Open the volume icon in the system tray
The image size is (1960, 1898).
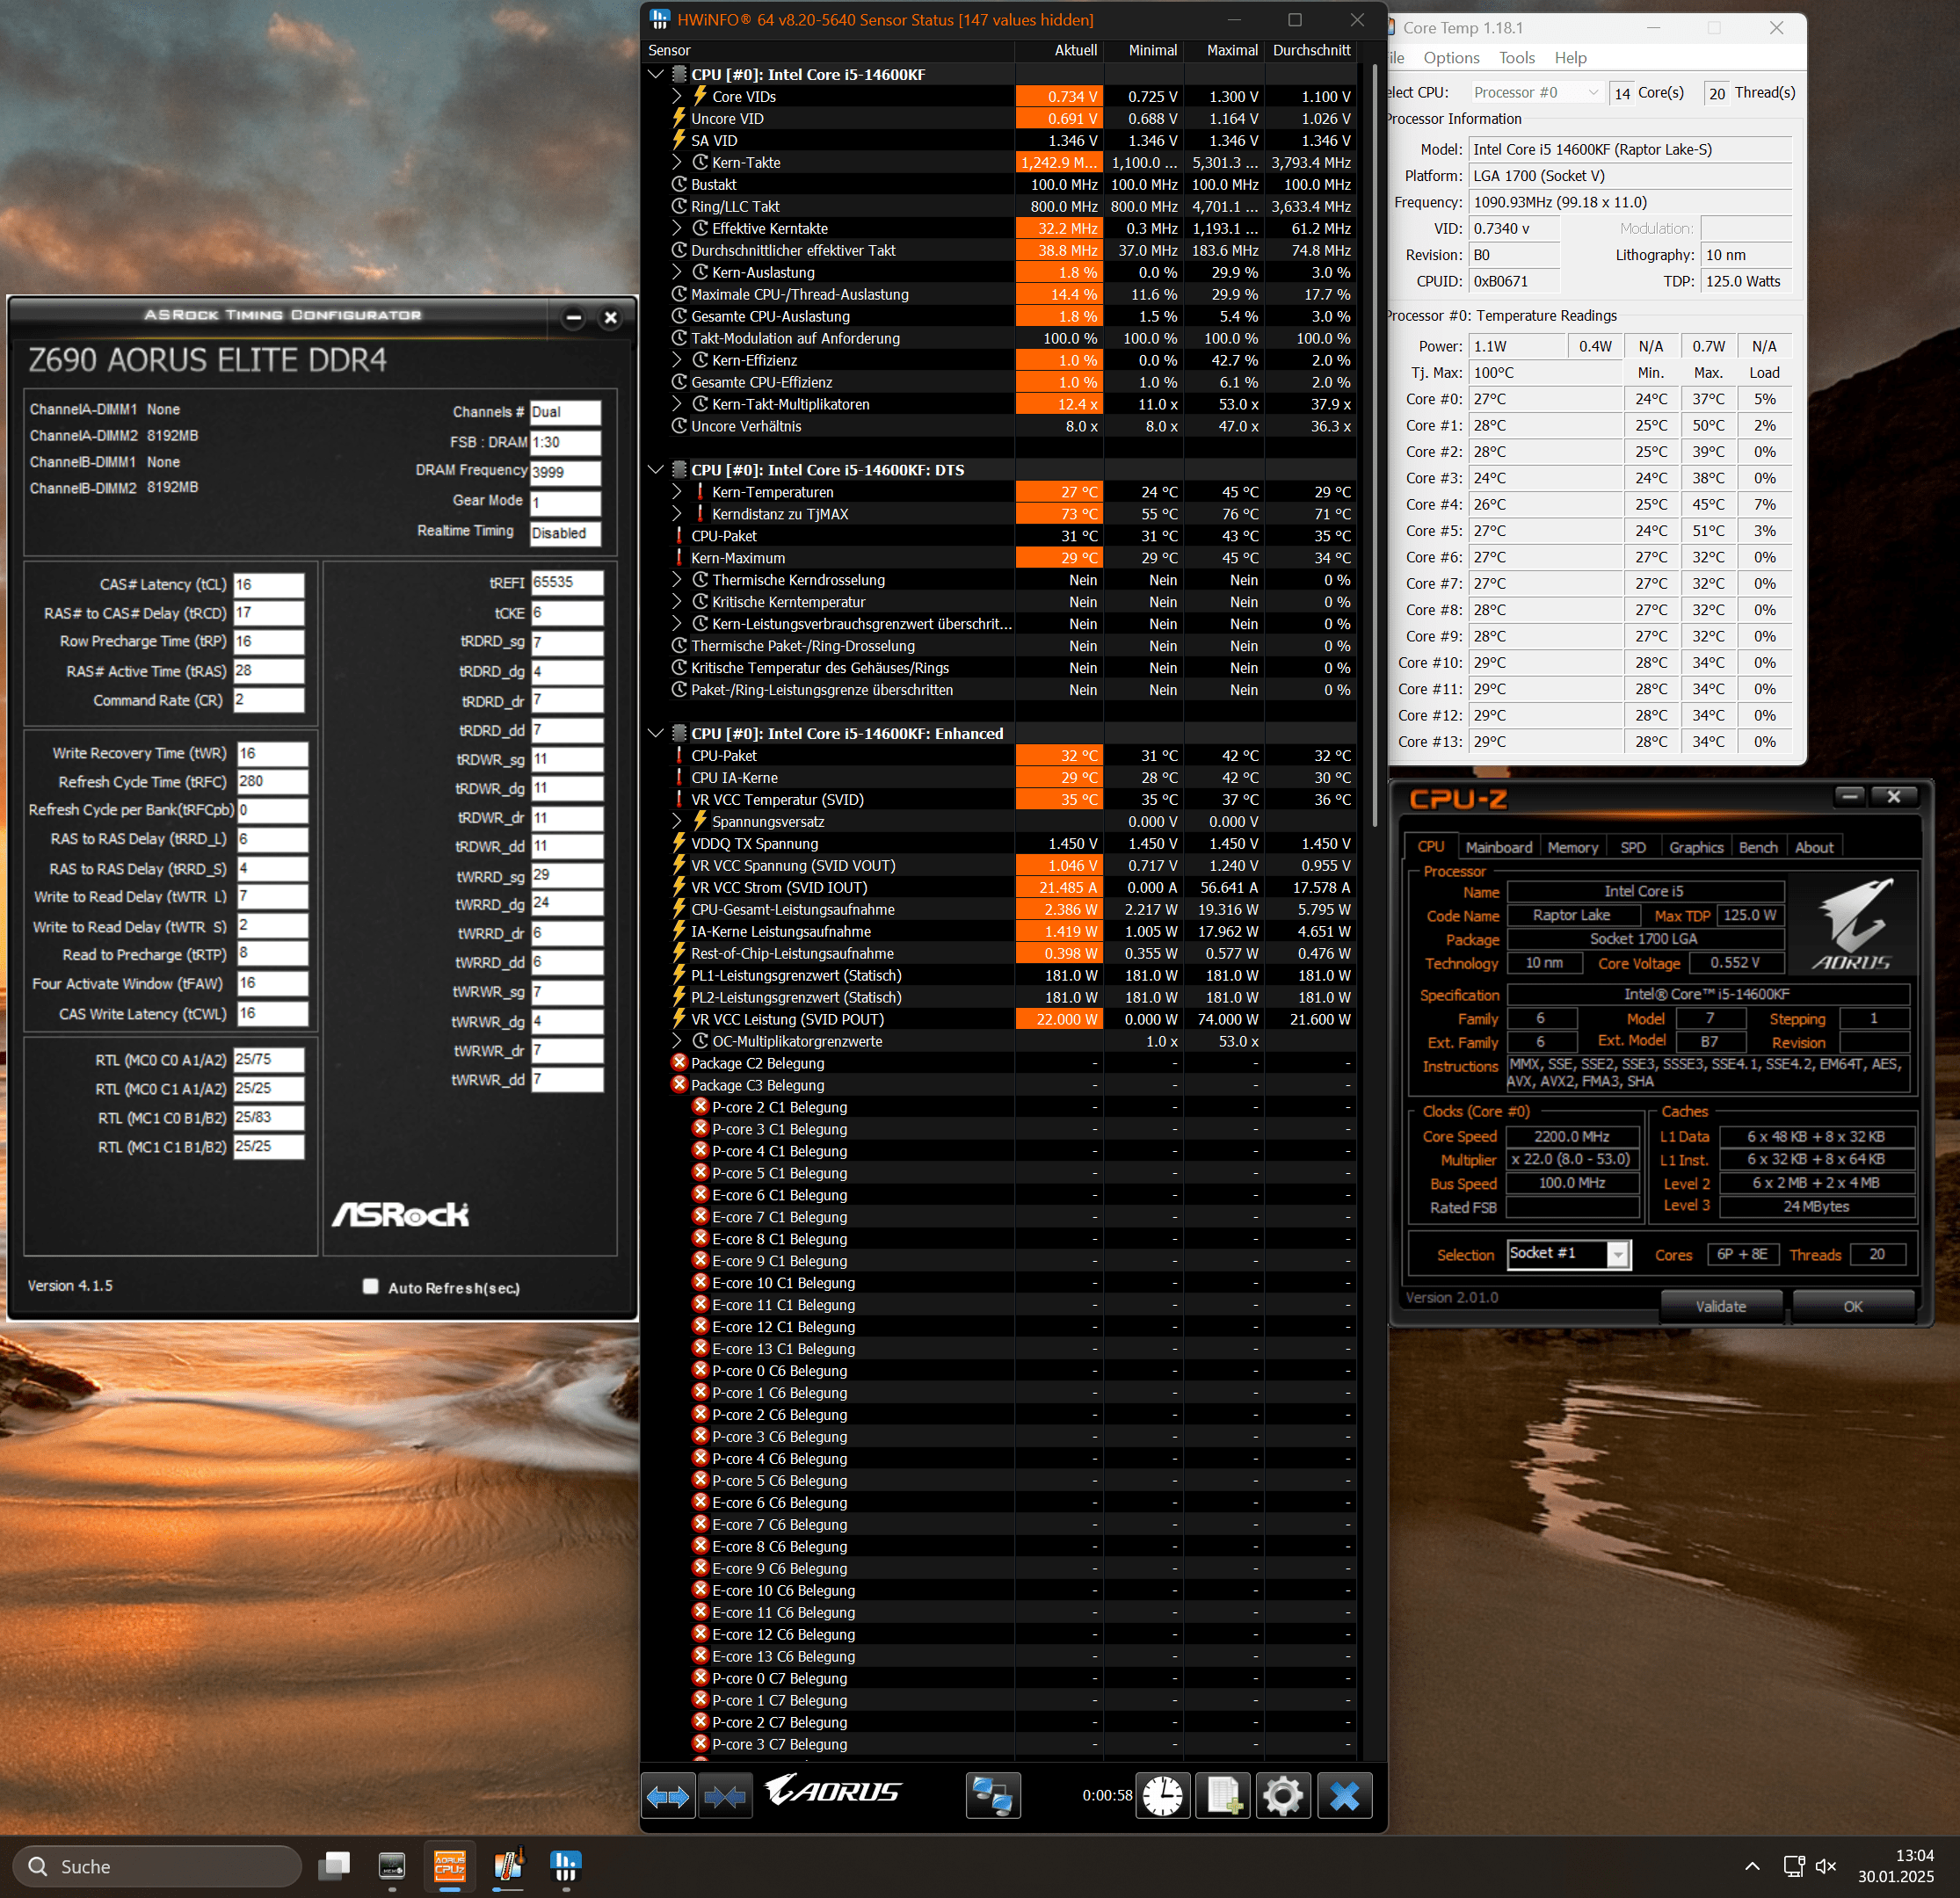(1825, 1866)
